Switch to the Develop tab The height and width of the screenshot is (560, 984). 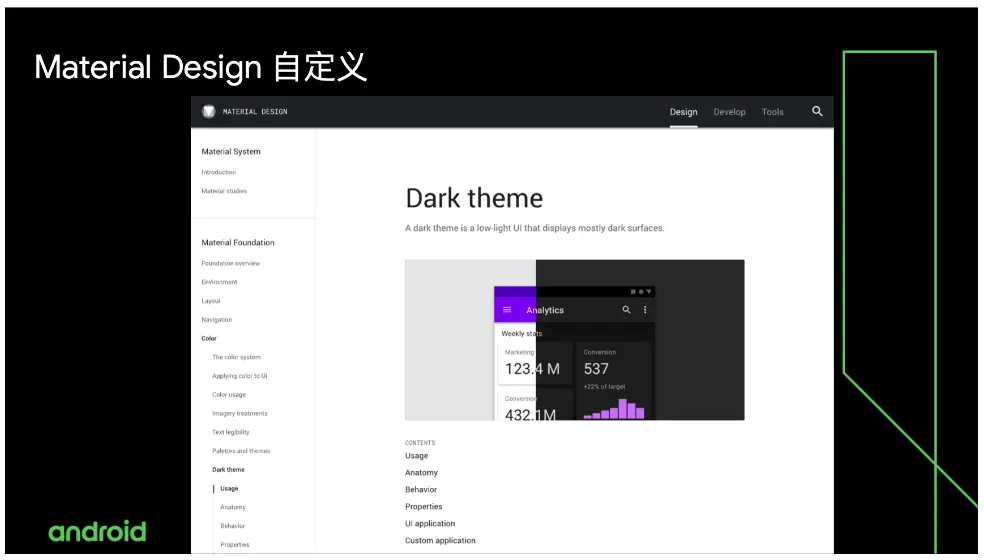click(729, 112)
